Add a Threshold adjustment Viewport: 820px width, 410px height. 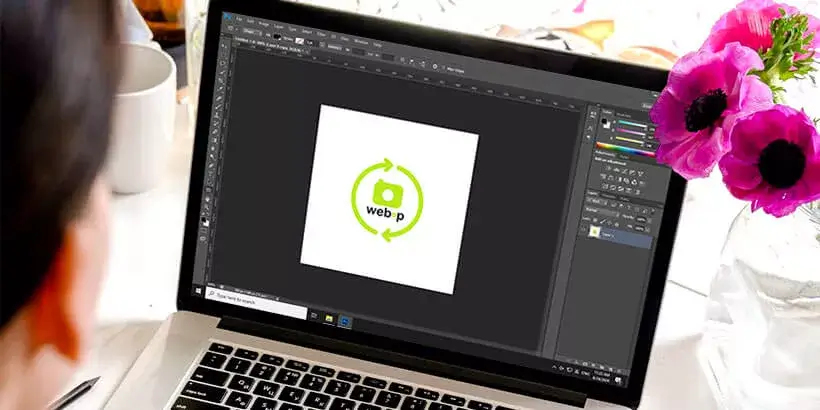(x=621, y=189)
